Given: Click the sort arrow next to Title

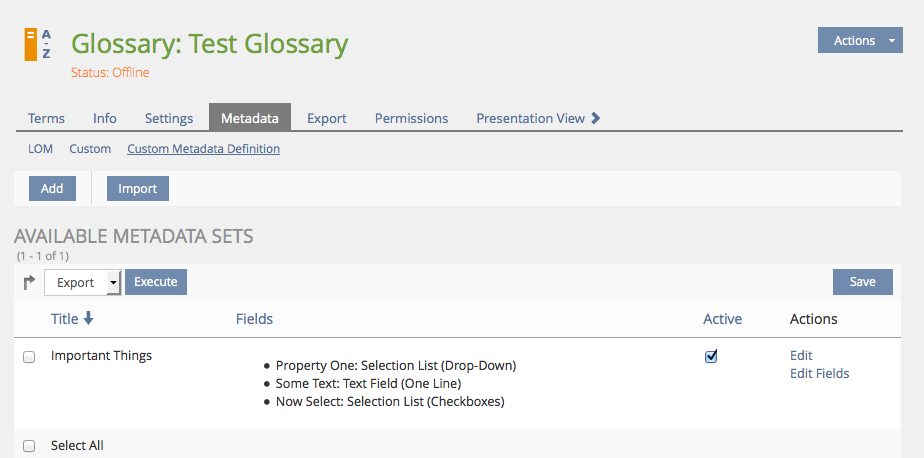Looking at the screenshot, I should click(x=88, y=319).
